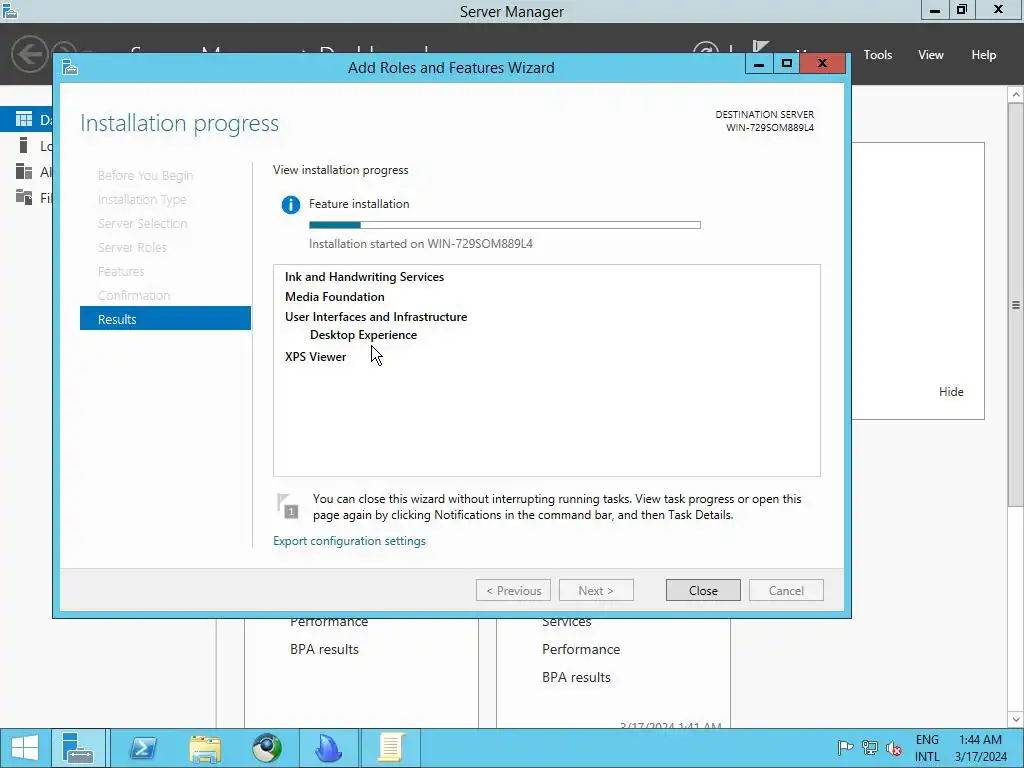
Task: Select the Desktop Experience entry
Action: [x=364, y=334]
